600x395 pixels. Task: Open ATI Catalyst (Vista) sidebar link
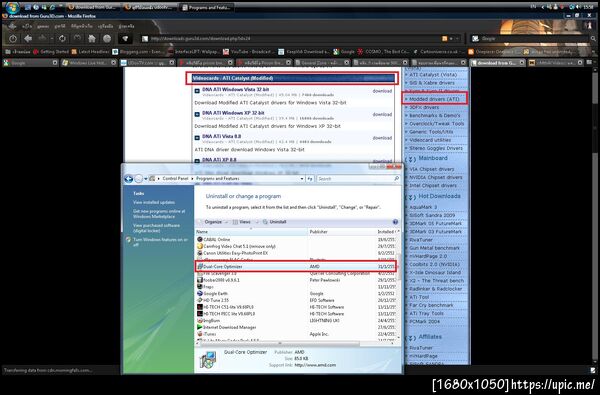(x=433, y=75)
